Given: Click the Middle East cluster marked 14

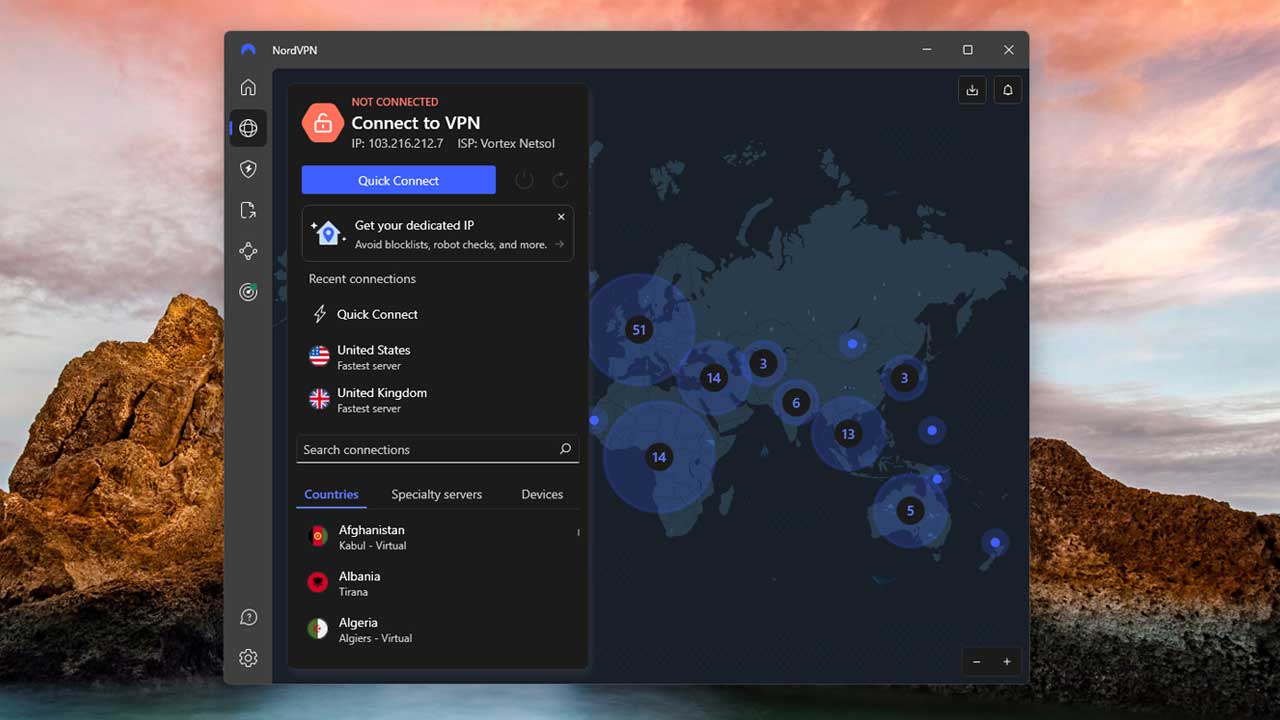Looking at the screenshot, I should (x=713, y=377).
